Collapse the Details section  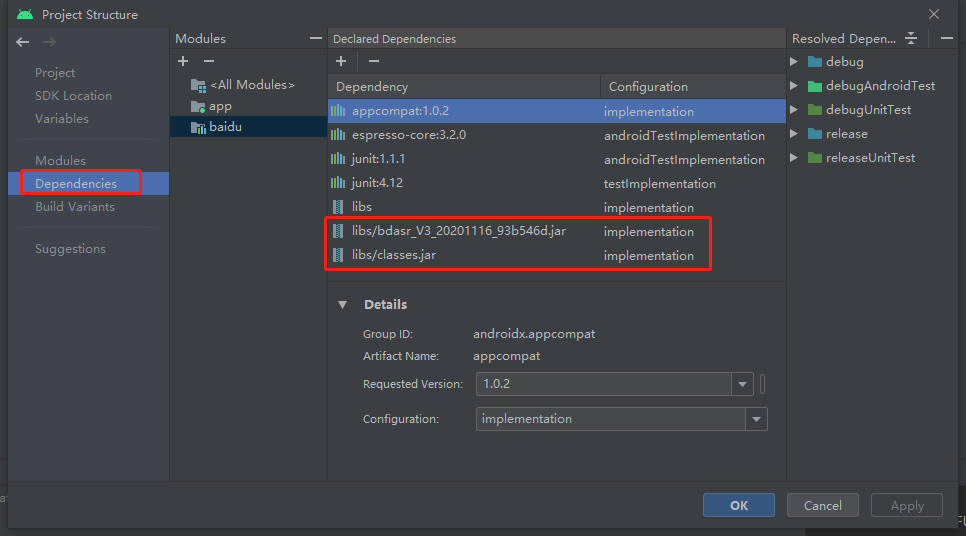(x=343, y=304)
